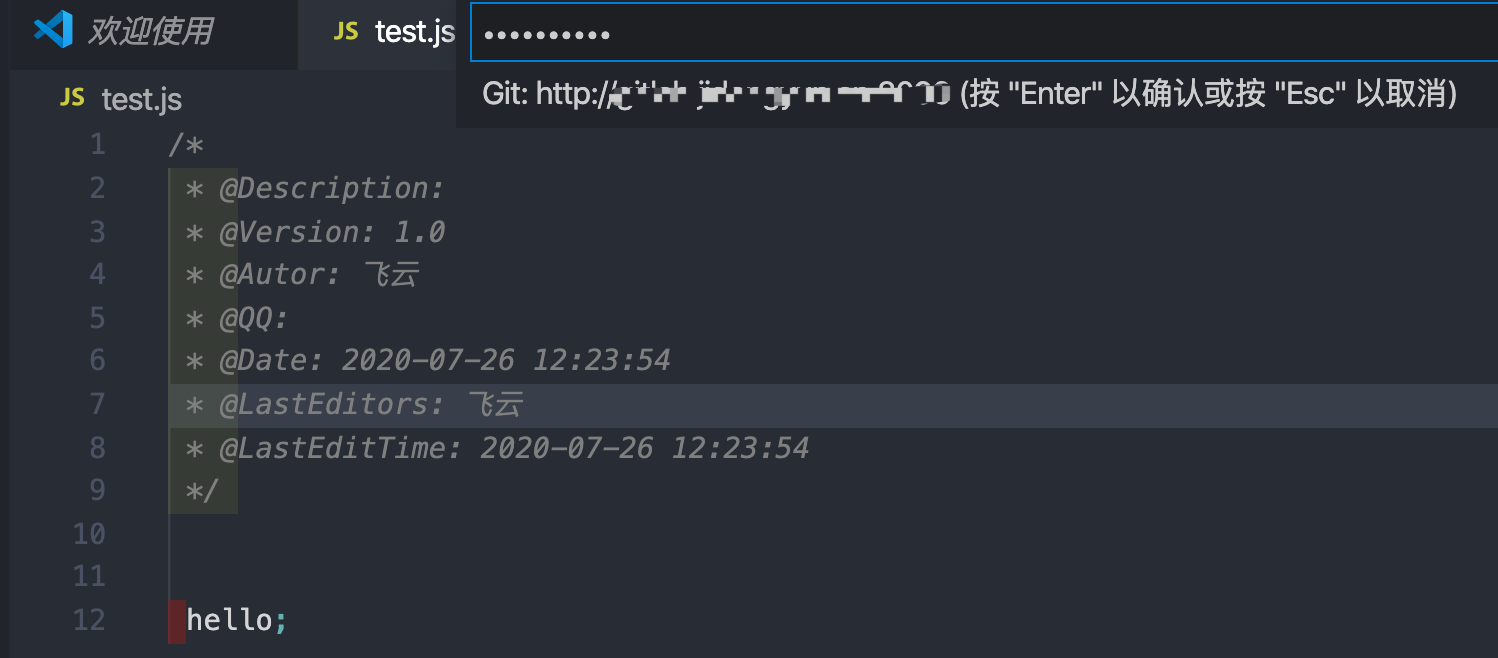The height and width of the screenshot is (658, 1498).
Task: Click the @Autor: 飞云 comment line
Action: pos(301,274)
